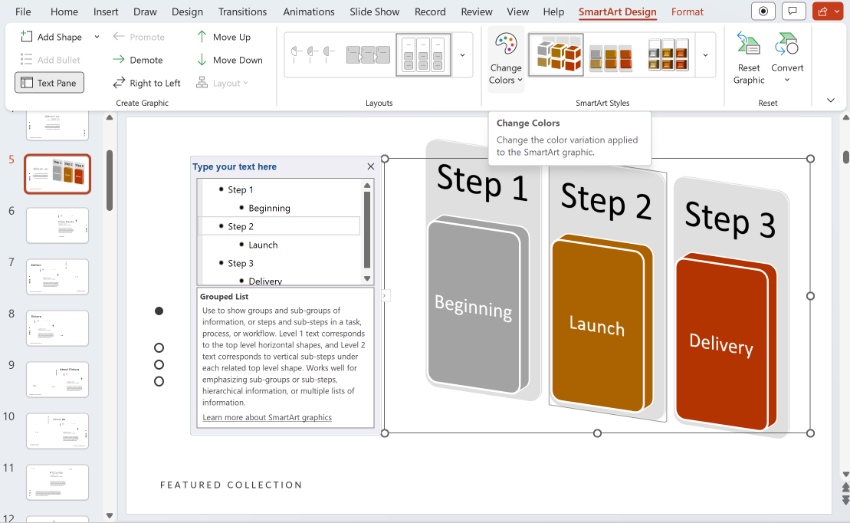
Task: Select the first layout thumbnail in Layouts gallery
Action: pyautogui.click(x=313, y=53)
